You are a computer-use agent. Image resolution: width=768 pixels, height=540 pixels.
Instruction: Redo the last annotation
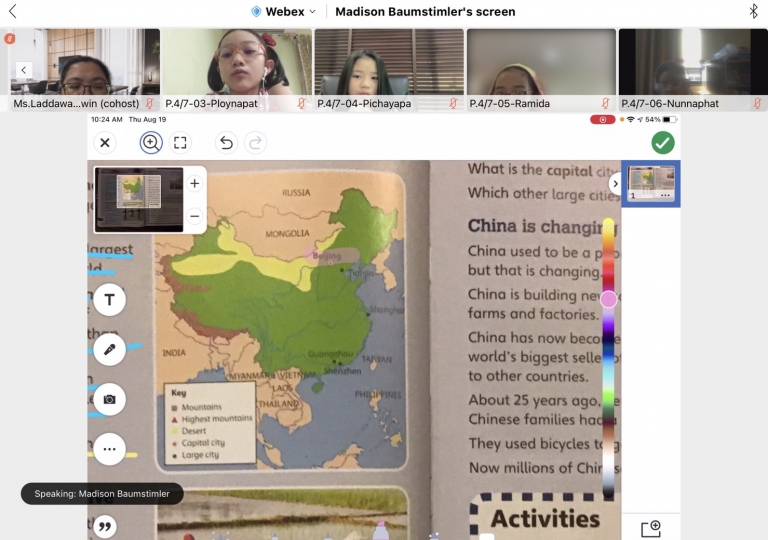255,143
